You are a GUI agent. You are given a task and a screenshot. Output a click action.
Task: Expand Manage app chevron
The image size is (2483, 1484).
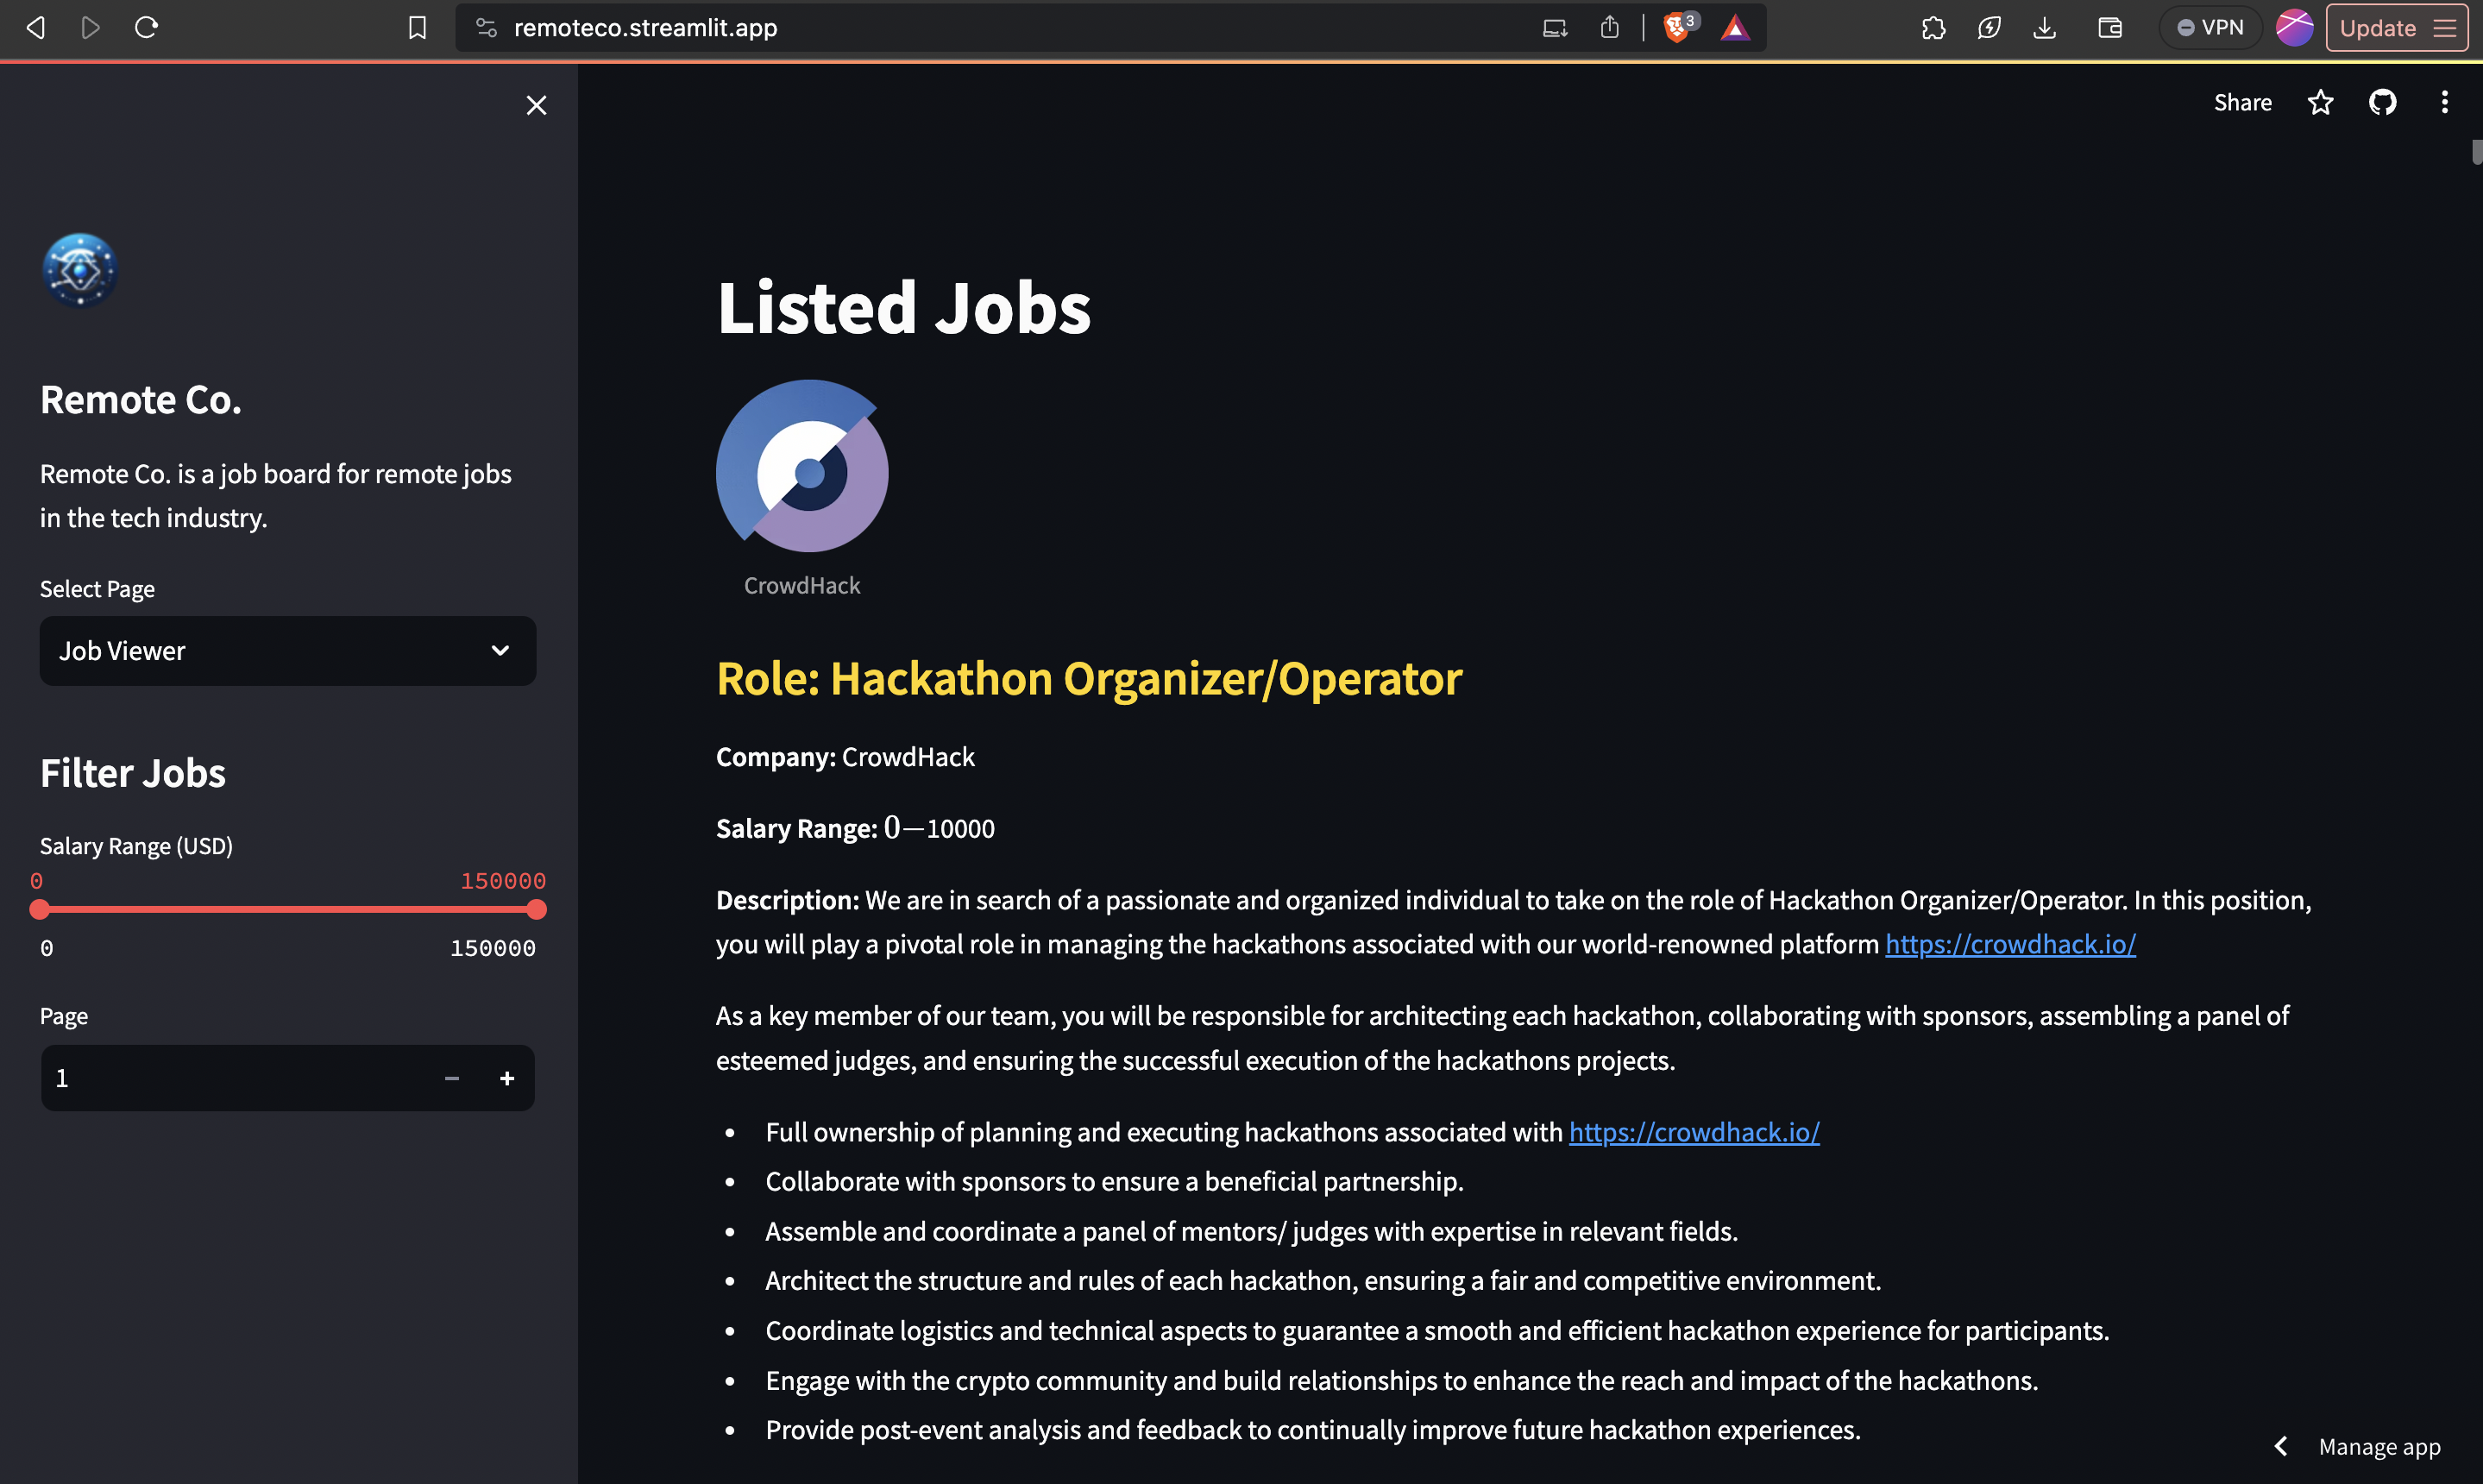coord(2281,1446)
